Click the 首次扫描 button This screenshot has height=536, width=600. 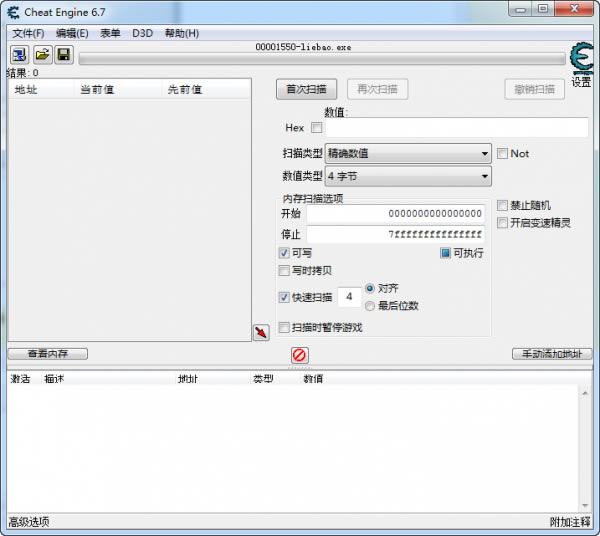tap(307, 90)
